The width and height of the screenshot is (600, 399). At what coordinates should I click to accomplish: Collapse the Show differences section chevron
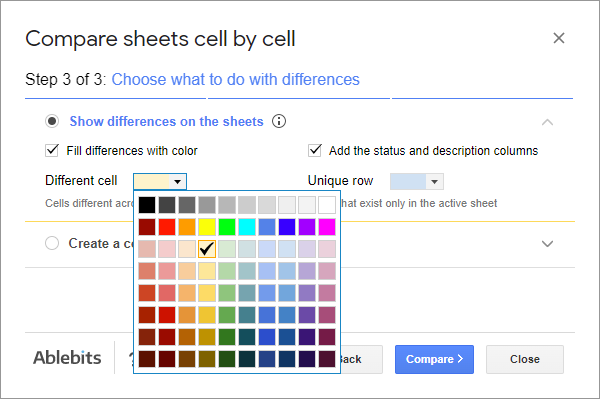[548, 122]
